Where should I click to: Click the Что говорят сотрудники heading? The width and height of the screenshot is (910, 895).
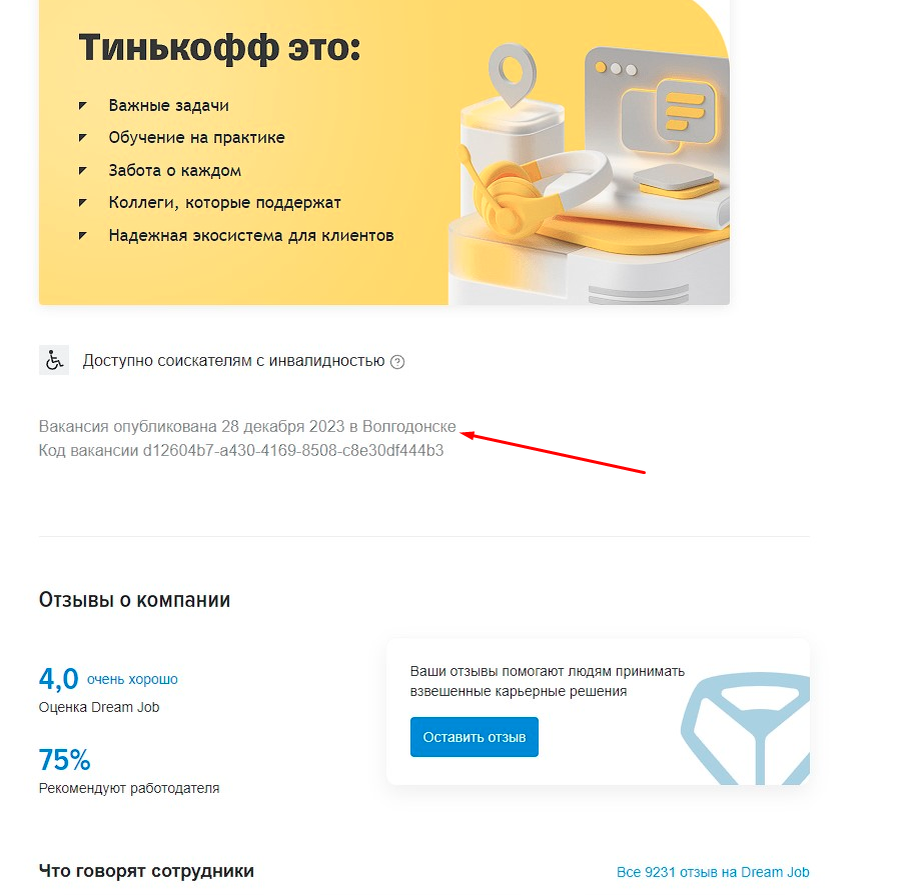146,871
